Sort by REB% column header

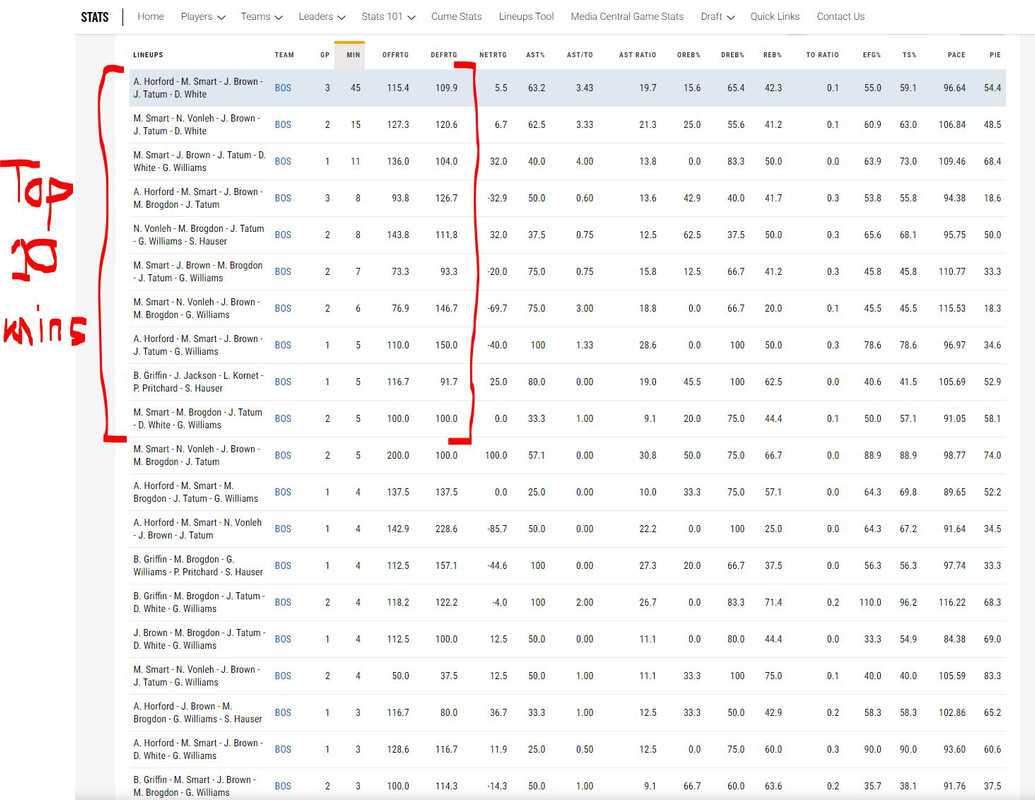tap(772, 55)
